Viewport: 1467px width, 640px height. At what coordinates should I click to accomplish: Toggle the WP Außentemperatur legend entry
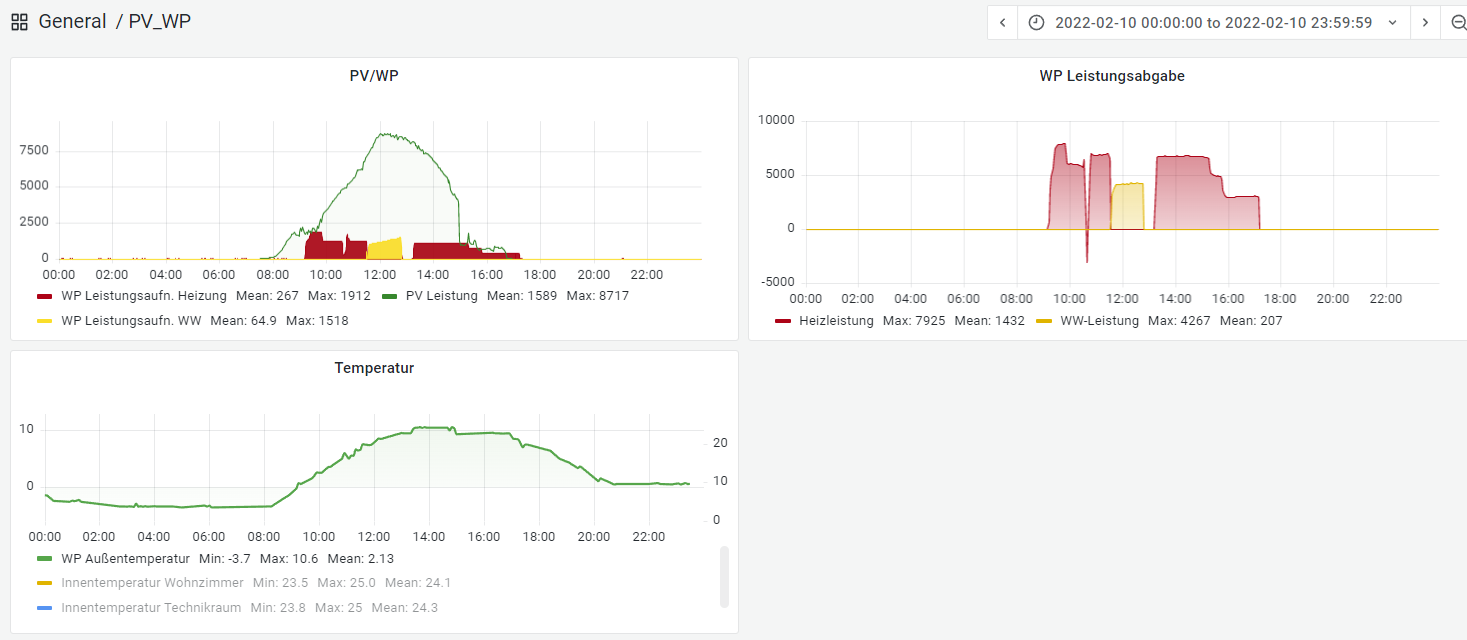point(125,559)
